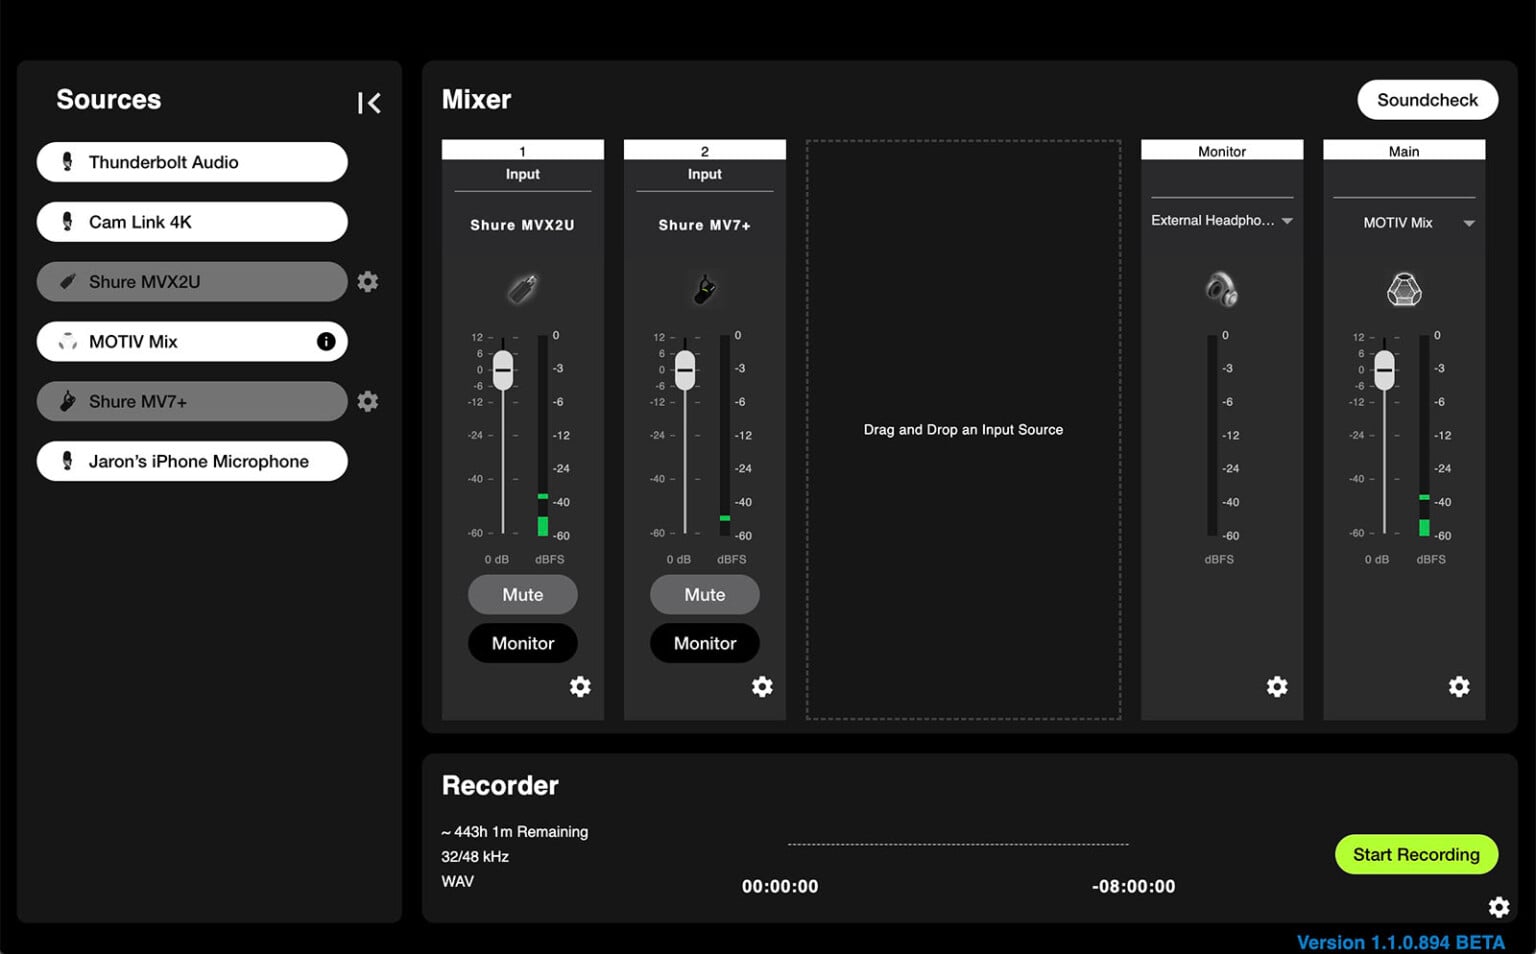Open the Main channel settings gear

click(x=1459, y=687)
